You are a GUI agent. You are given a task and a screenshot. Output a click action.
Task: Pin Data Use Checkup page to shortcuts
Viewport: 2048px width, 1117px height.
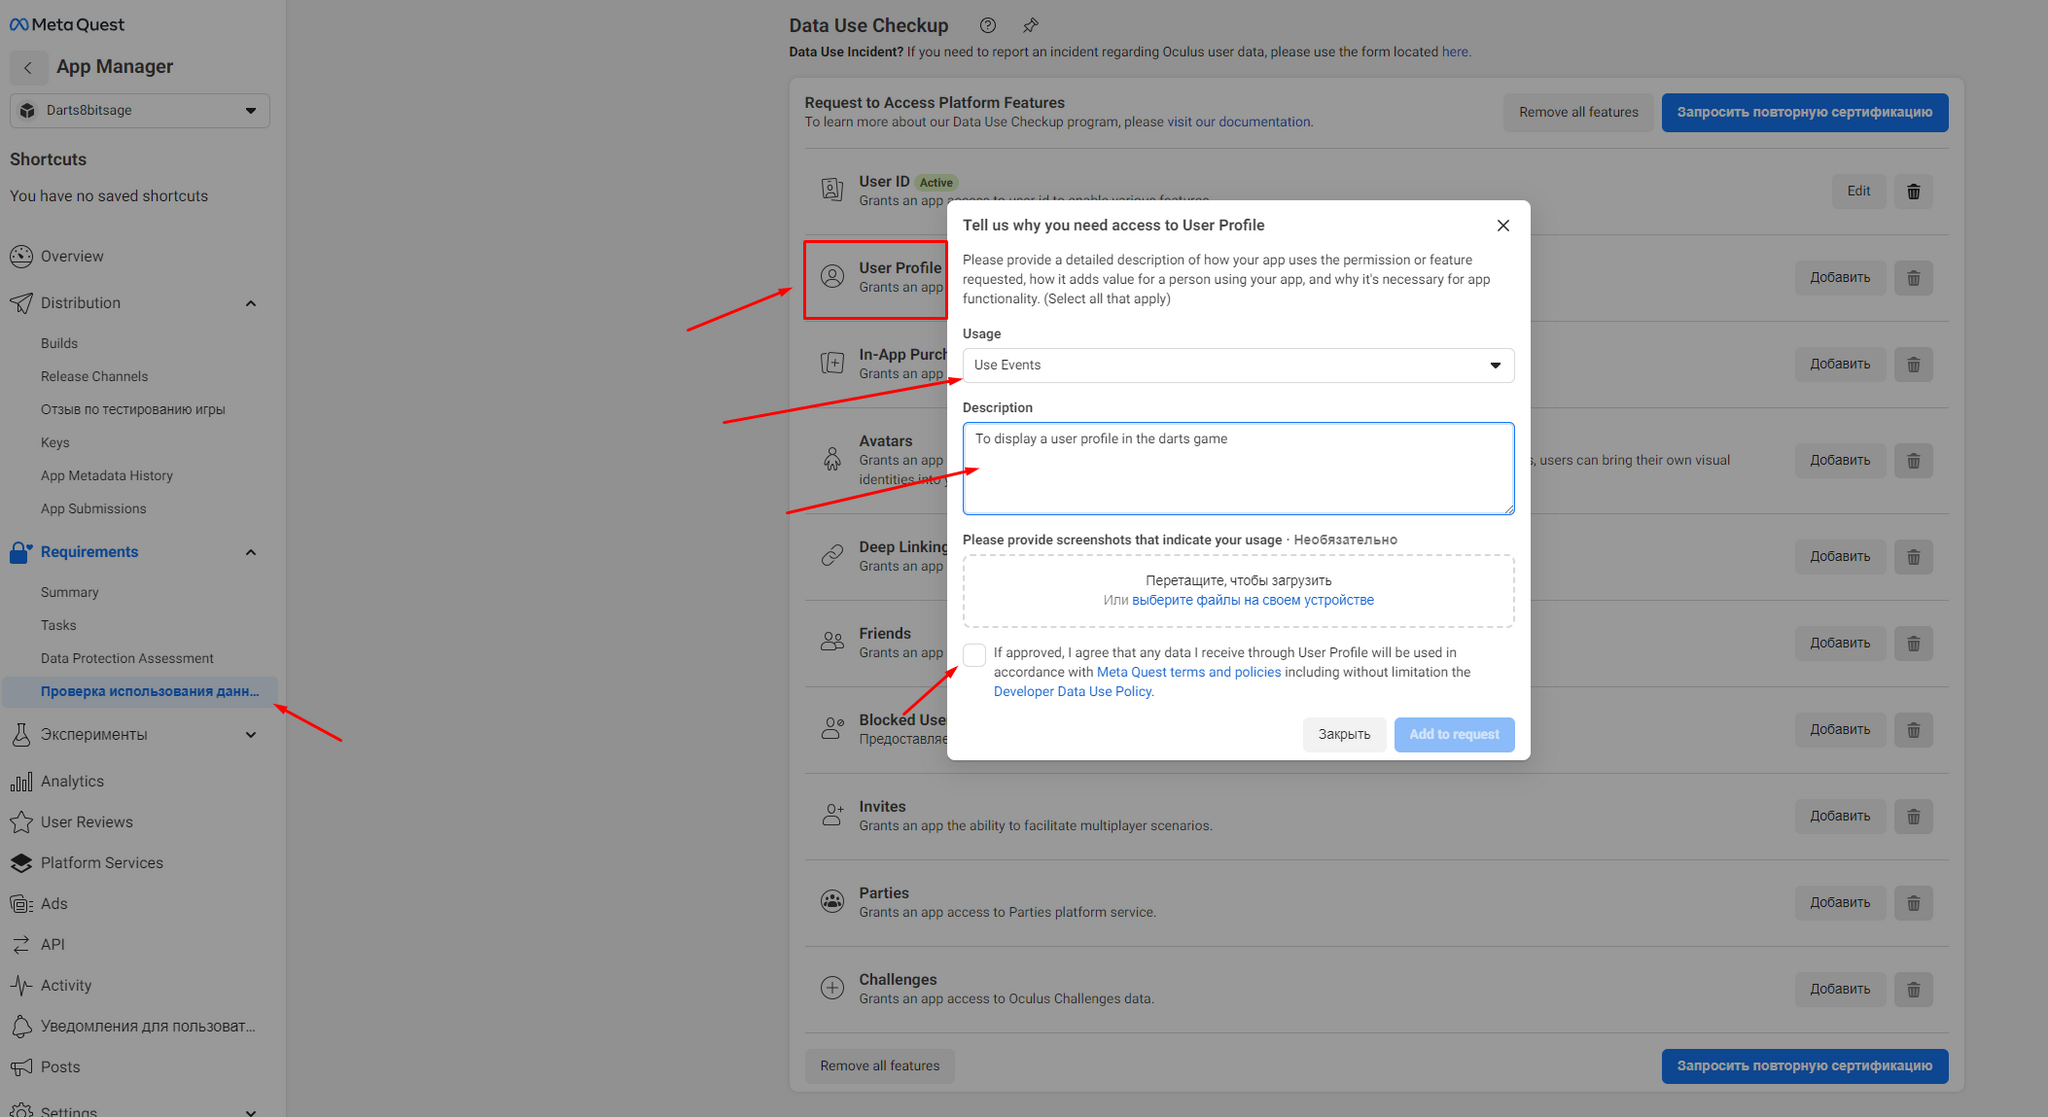coord(1031,25)
